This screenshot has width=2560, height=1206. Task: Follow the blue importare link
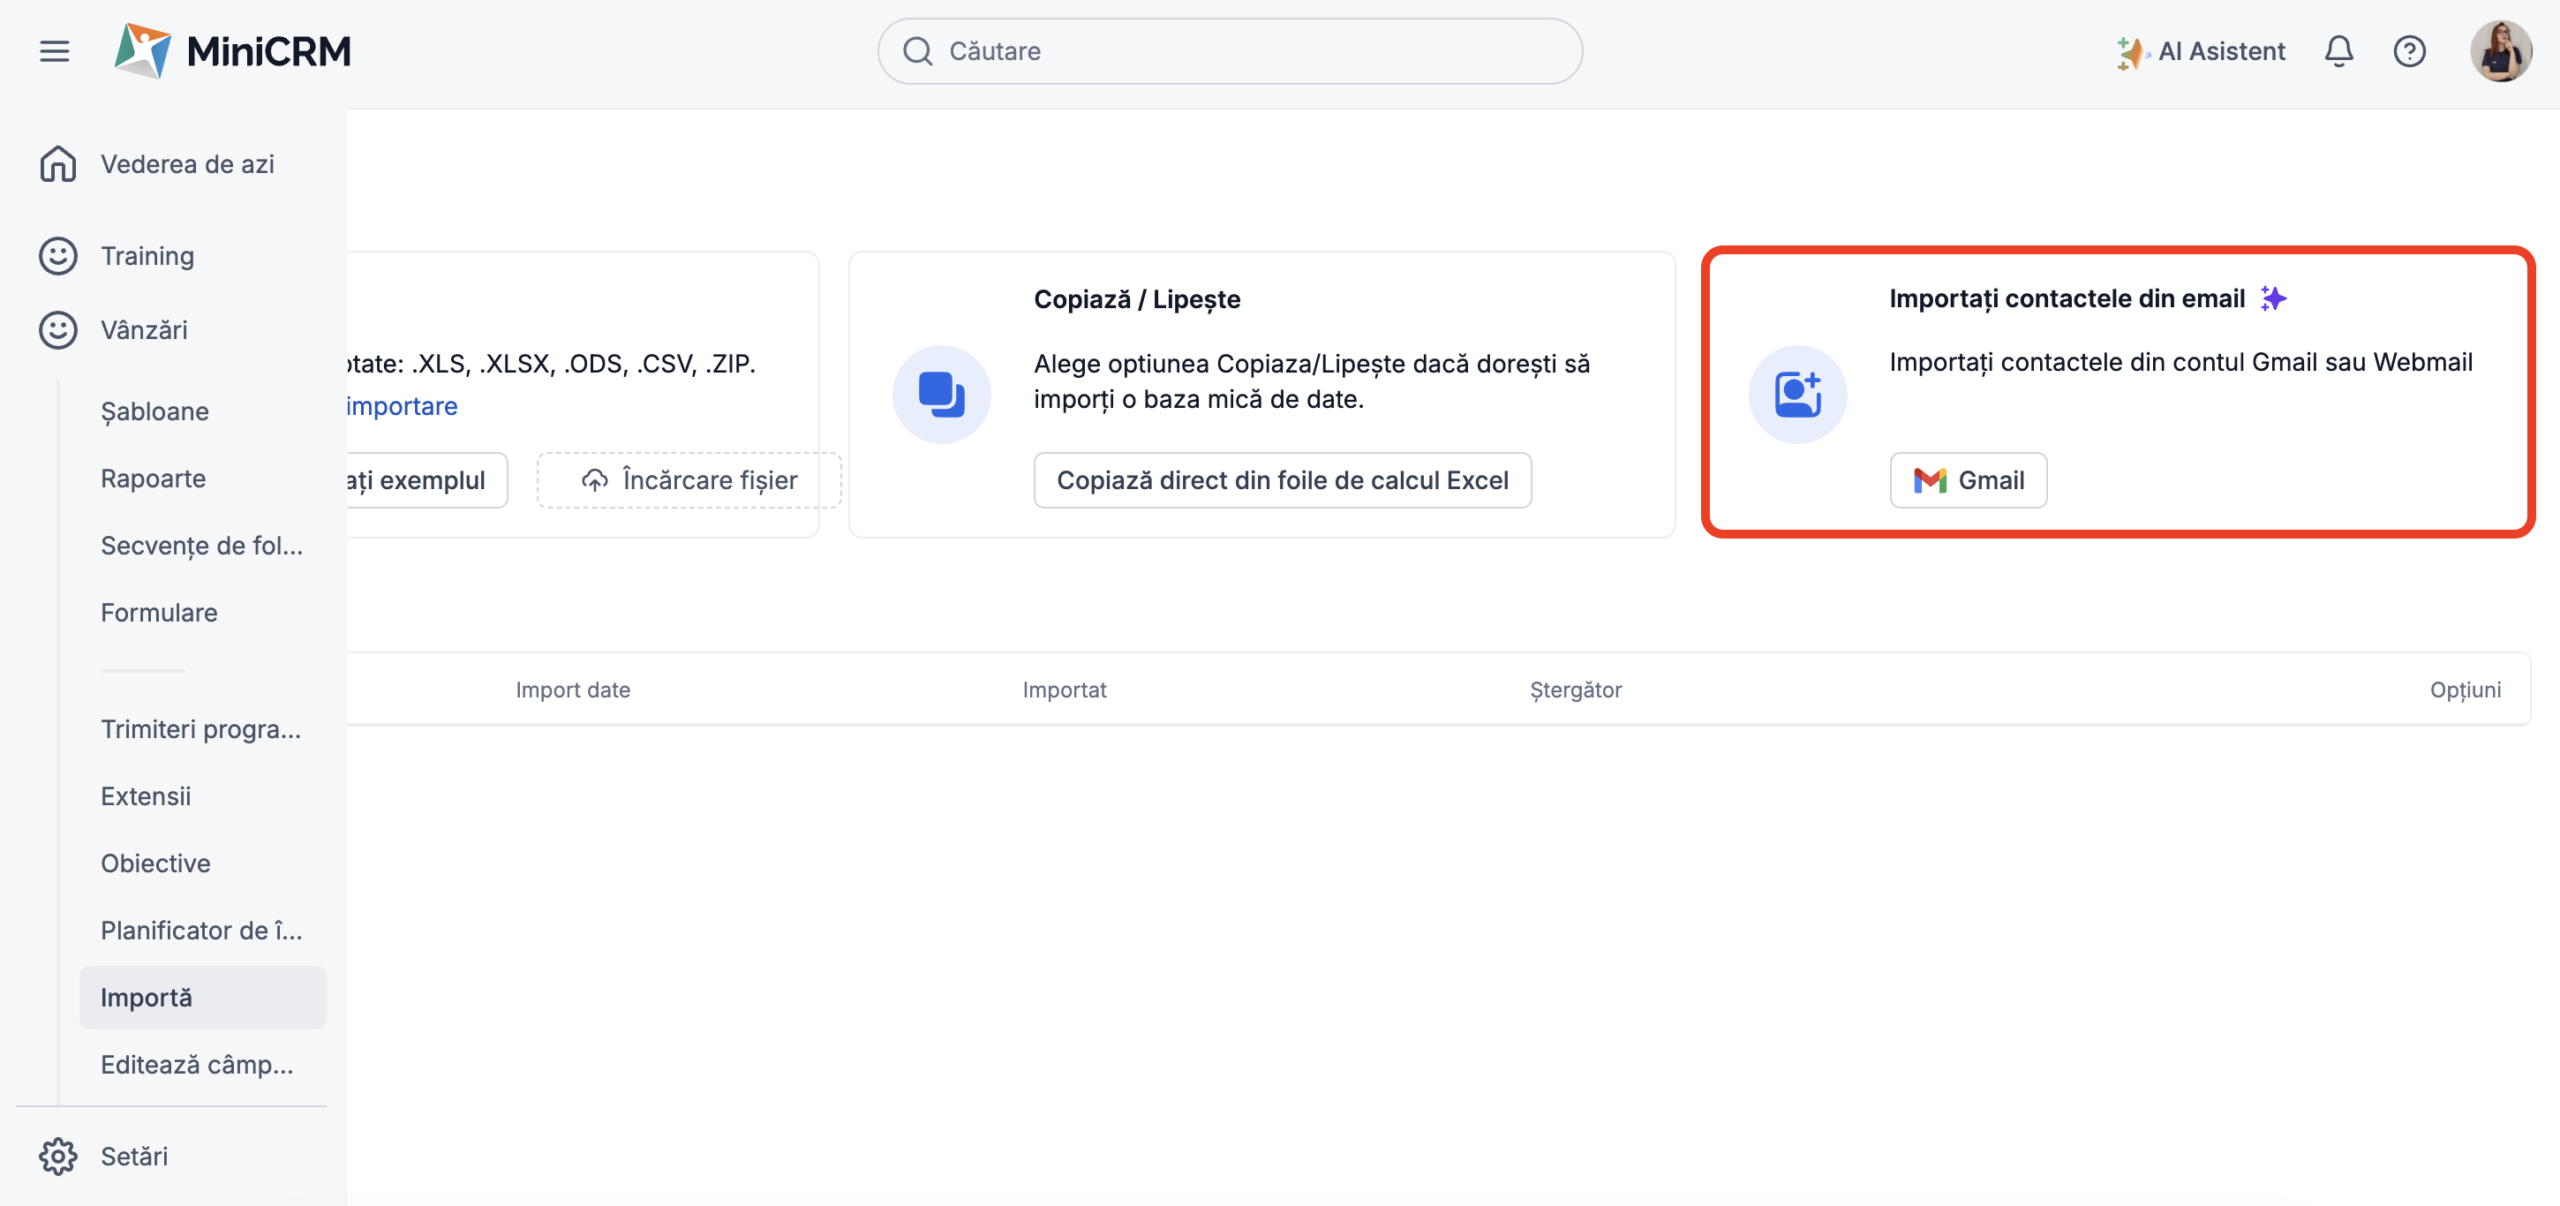(402, 406)
